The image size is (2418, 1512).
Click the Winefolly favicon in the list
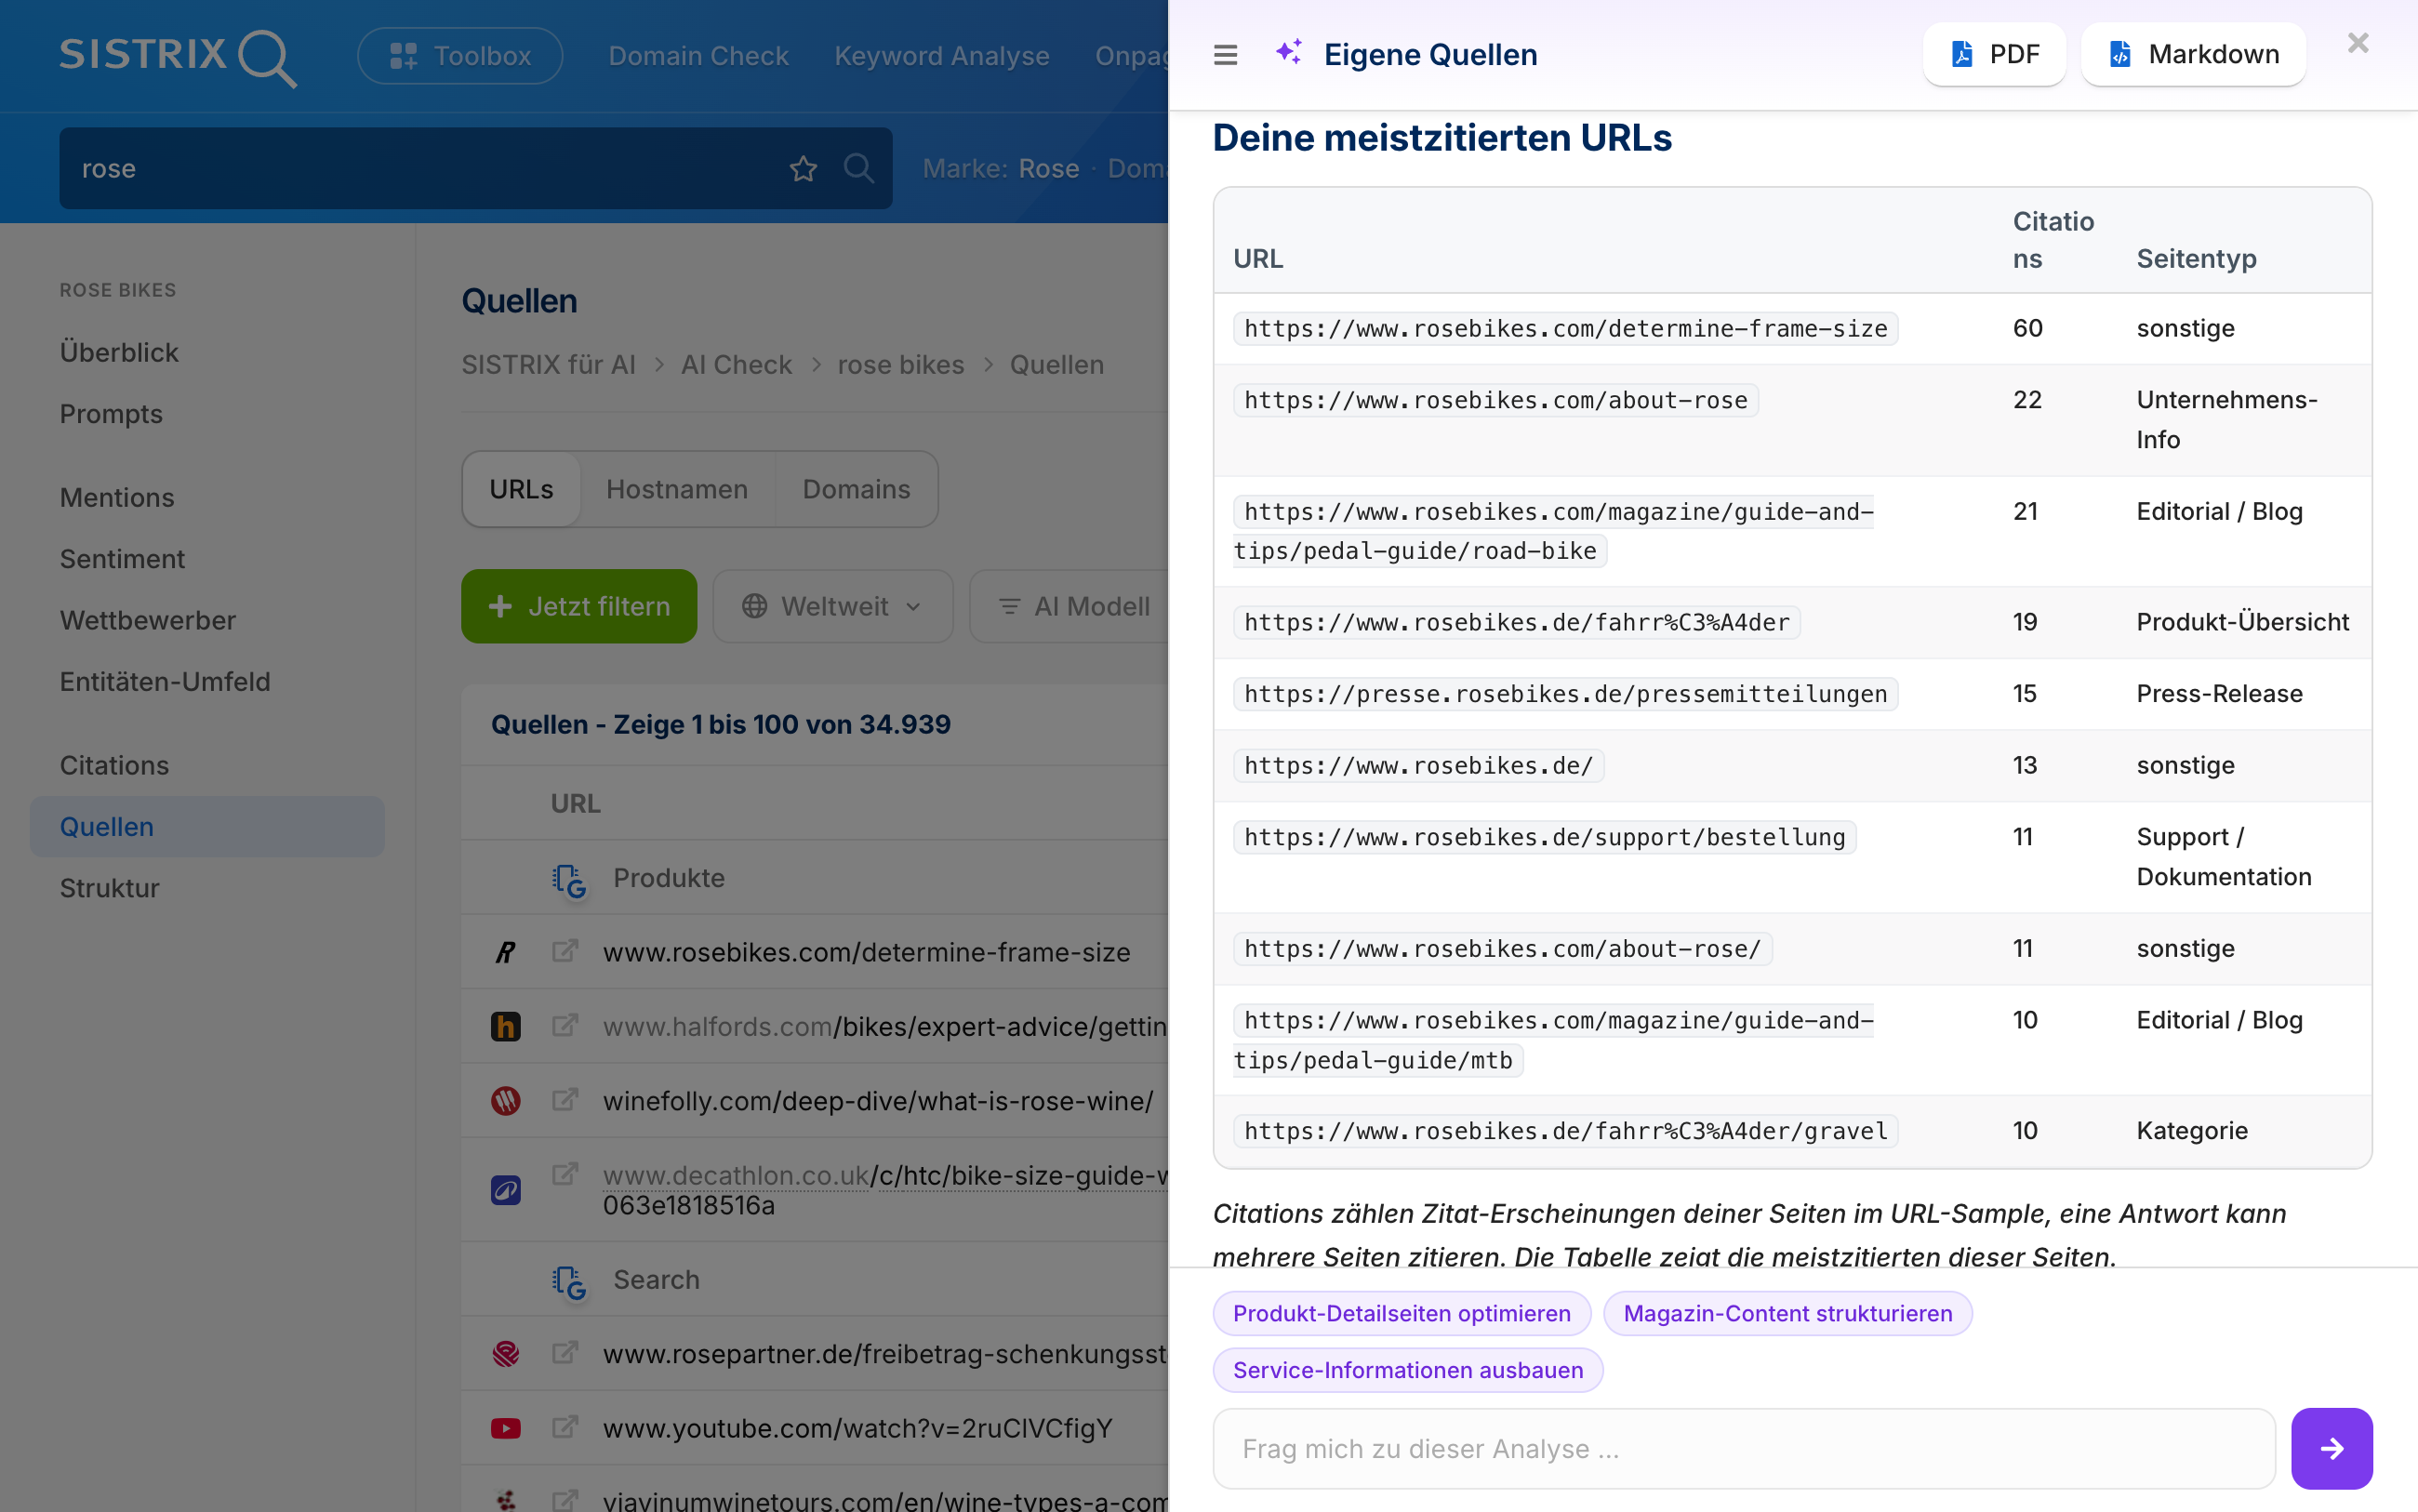[x=506, y=1101]
